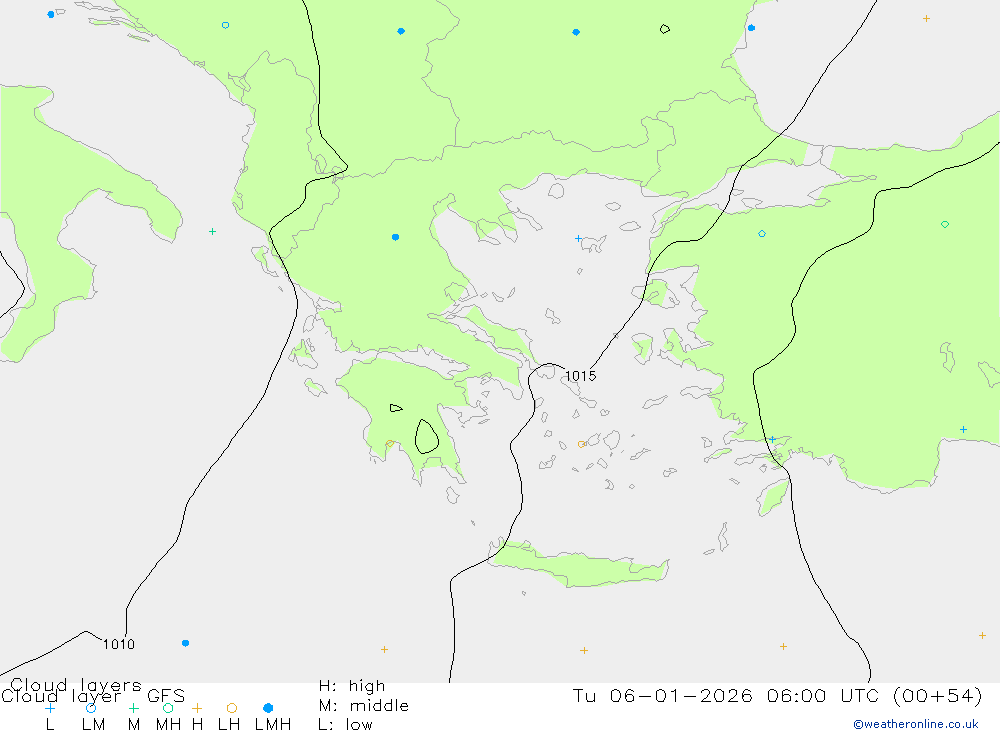Click the MH legend label text

(168, 725)
